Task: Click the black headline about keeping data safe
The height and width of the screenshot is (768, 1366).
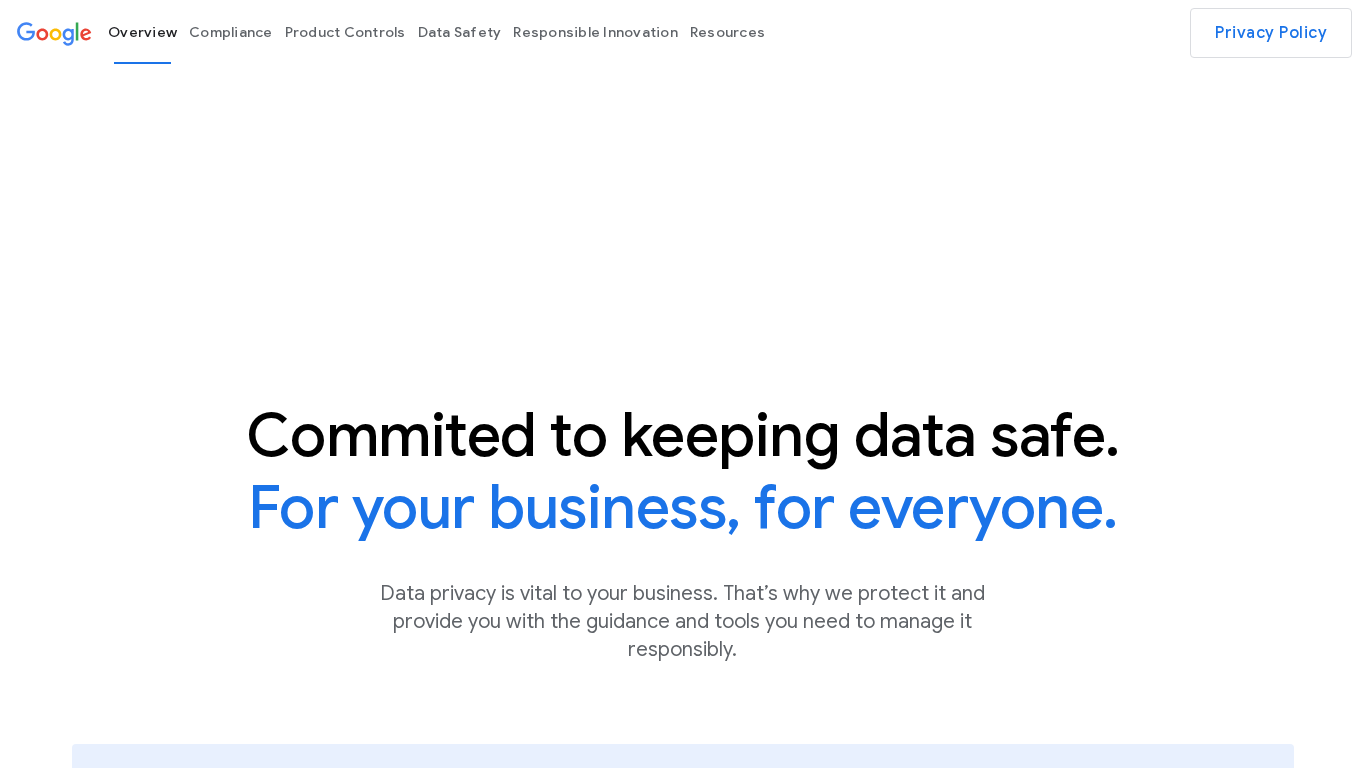Action: (x=682, y=436)
